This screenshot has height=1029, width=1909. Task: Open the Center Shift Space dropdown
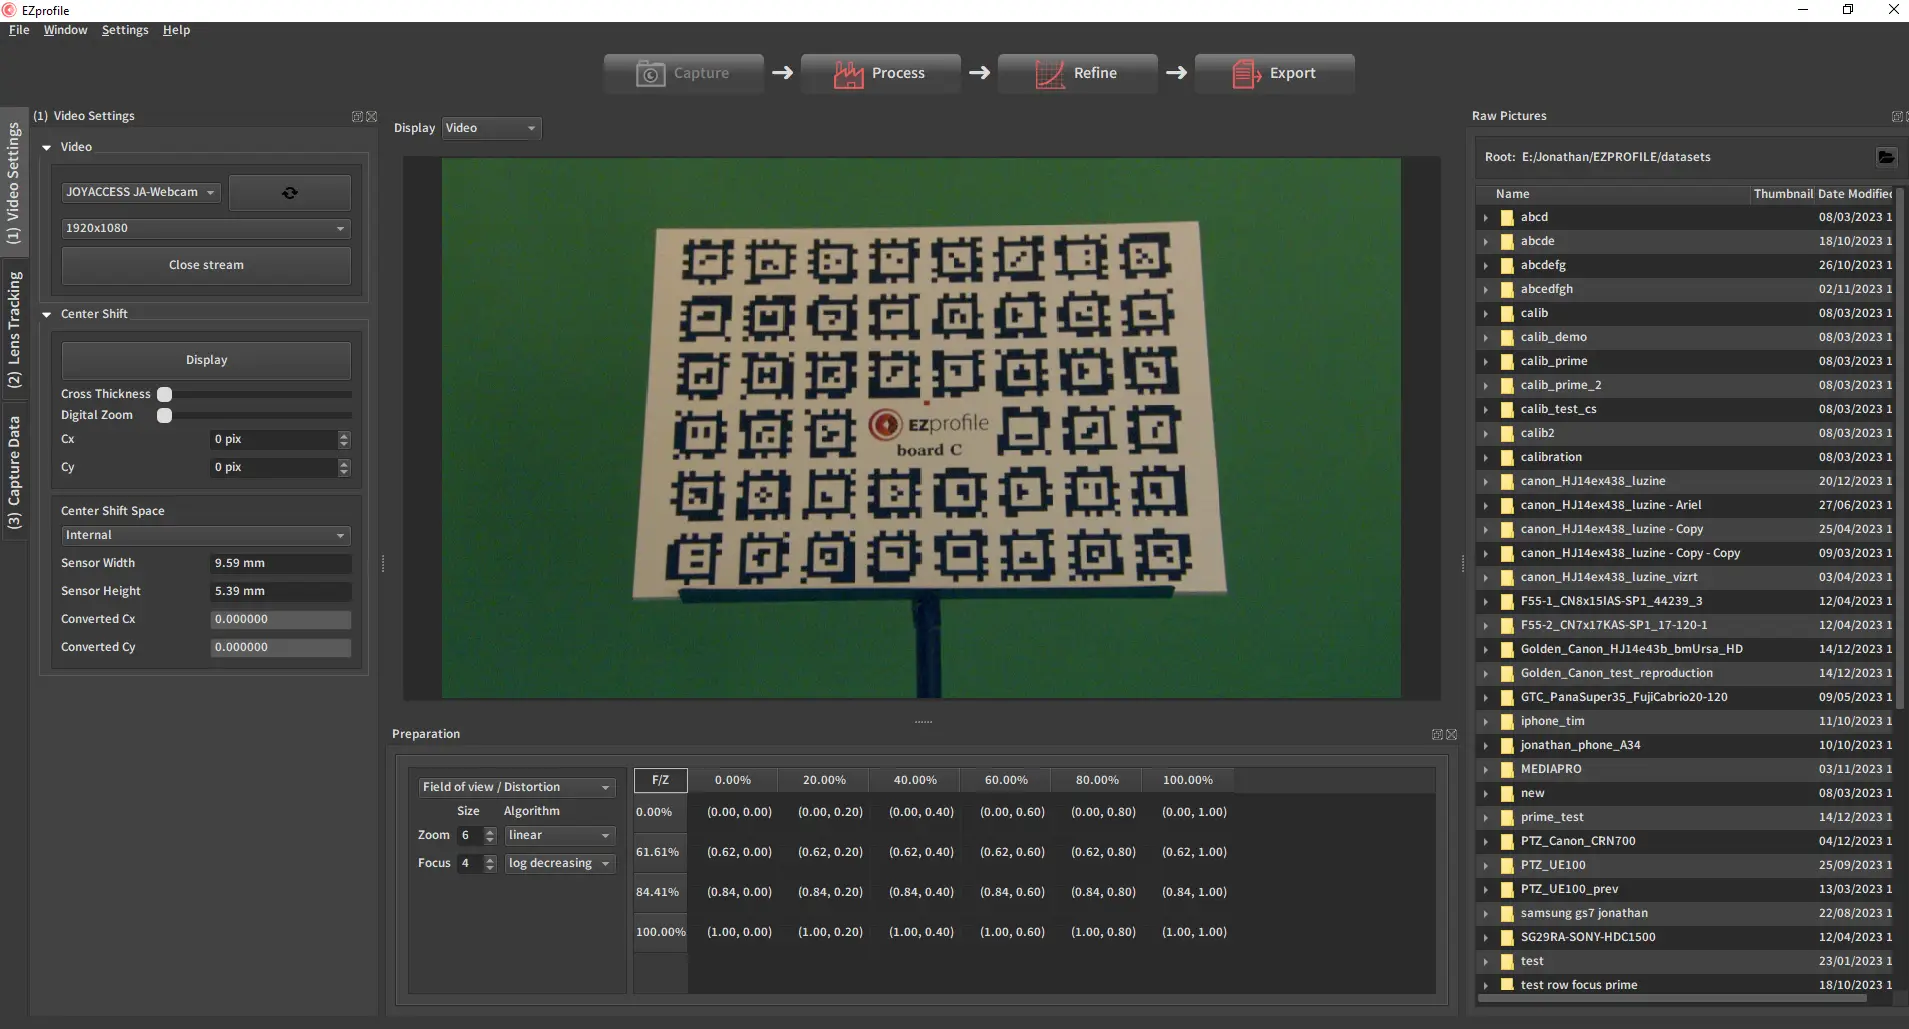(205, 536)
